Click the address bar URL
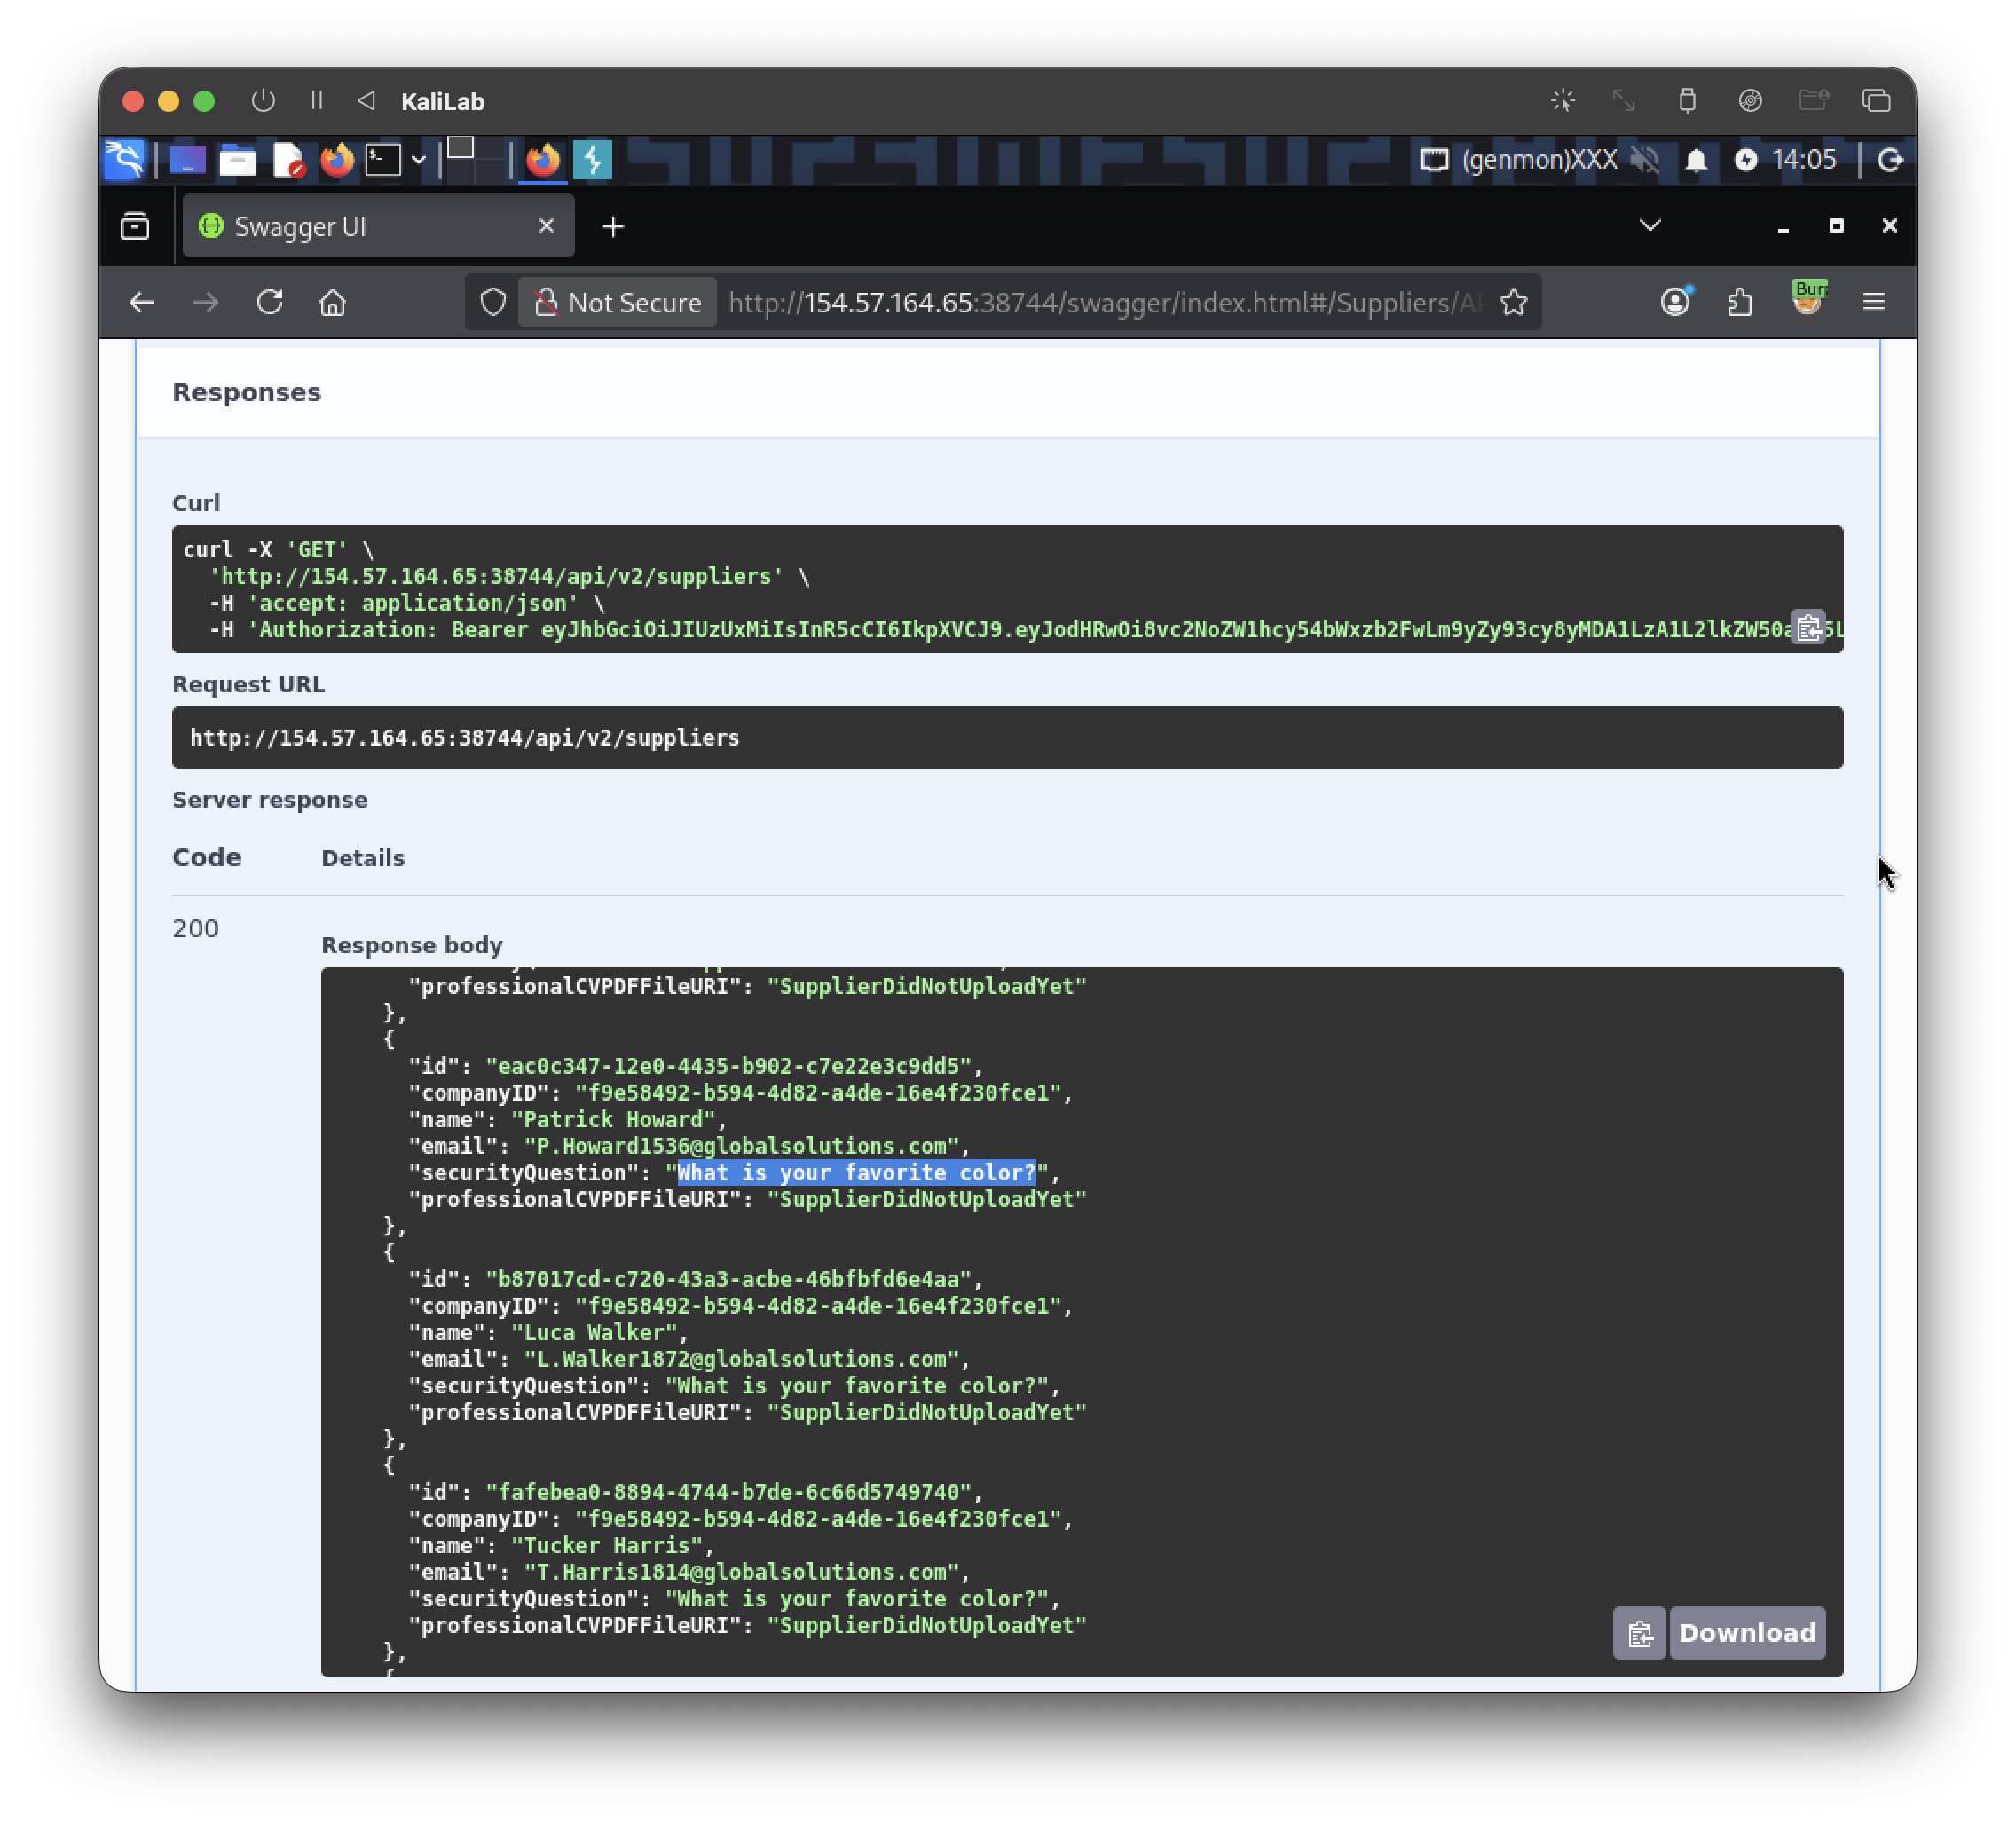 [x=1105, y=302]
